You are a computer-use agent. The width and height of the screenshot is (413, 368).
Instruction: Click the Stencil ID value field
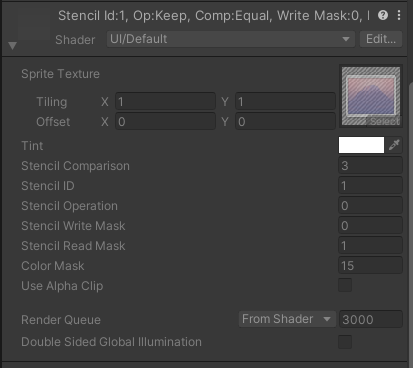[370, 185]
